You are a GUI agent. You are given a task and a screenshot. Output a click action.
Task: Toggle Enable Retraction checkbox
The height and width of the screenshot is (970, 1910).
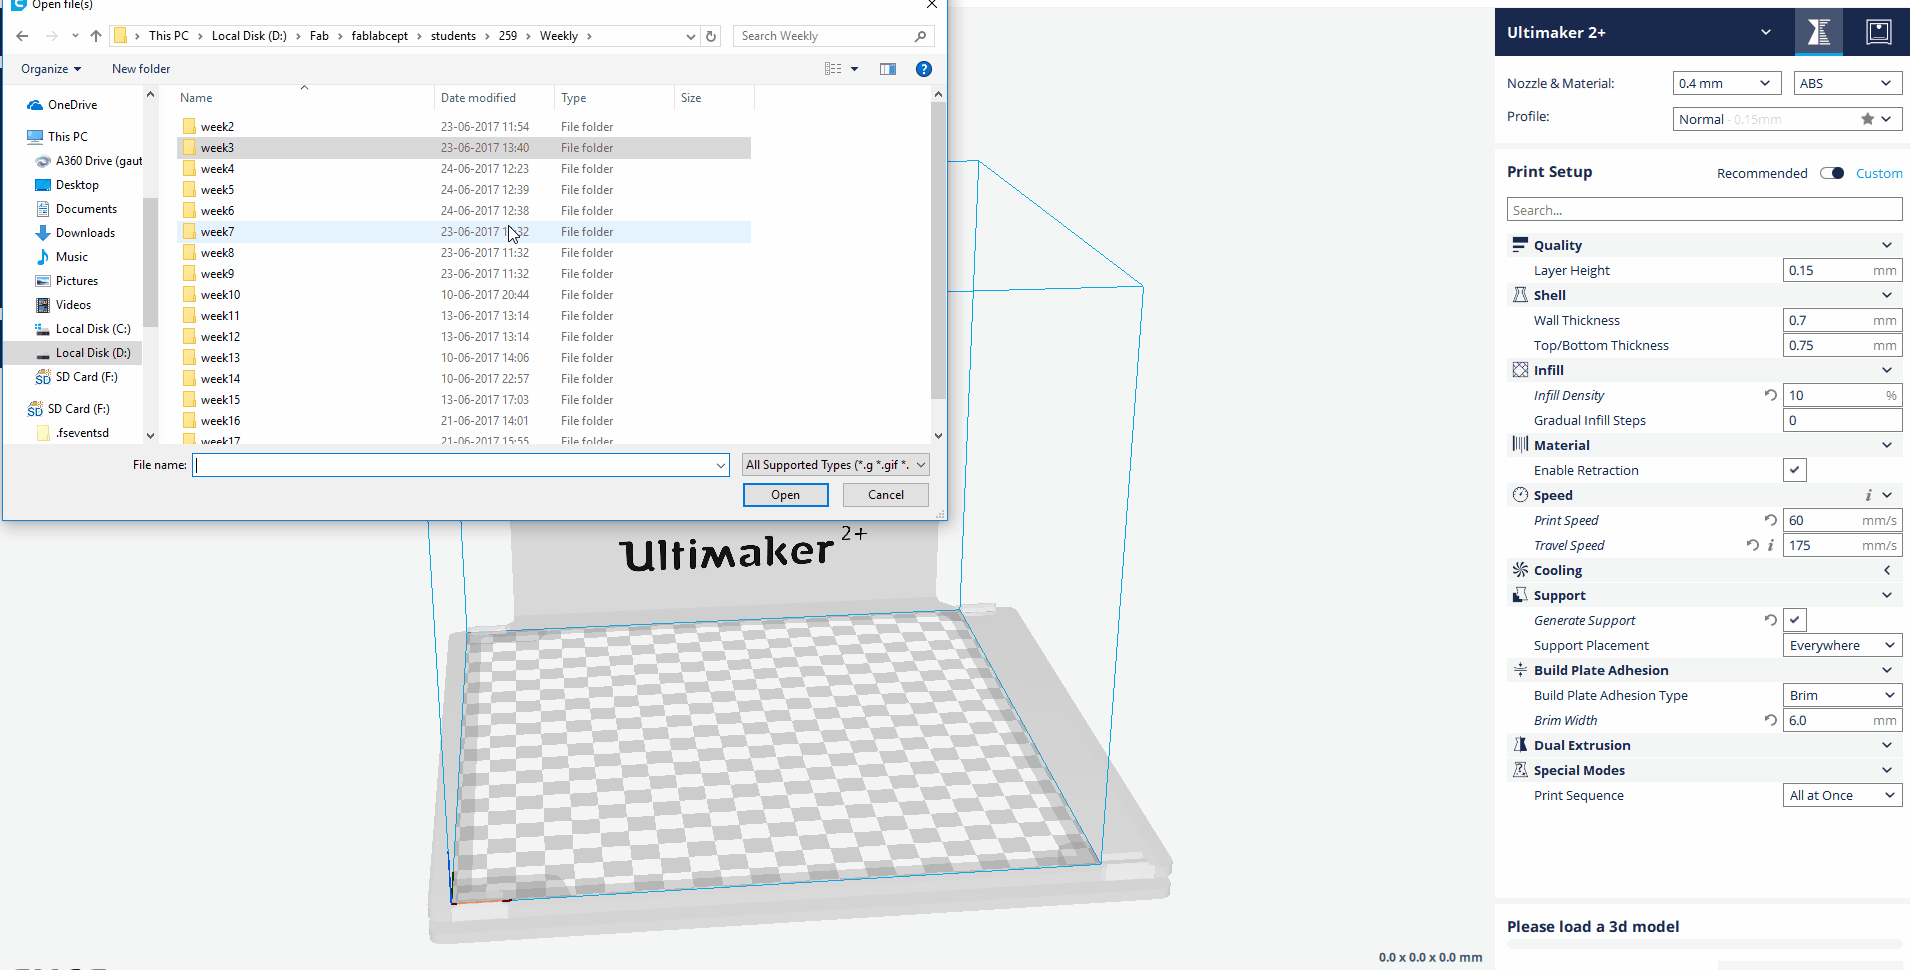point(1795,470)
